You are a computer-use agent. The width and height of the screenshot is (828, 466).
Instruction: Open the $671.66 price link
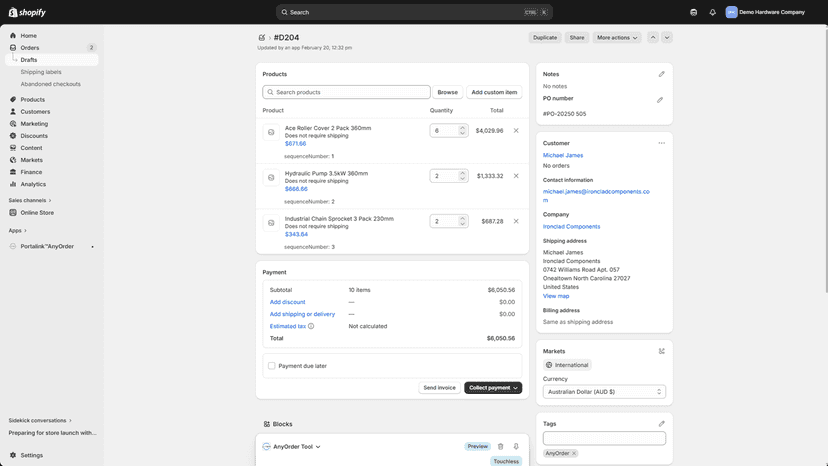pos(295,143)
